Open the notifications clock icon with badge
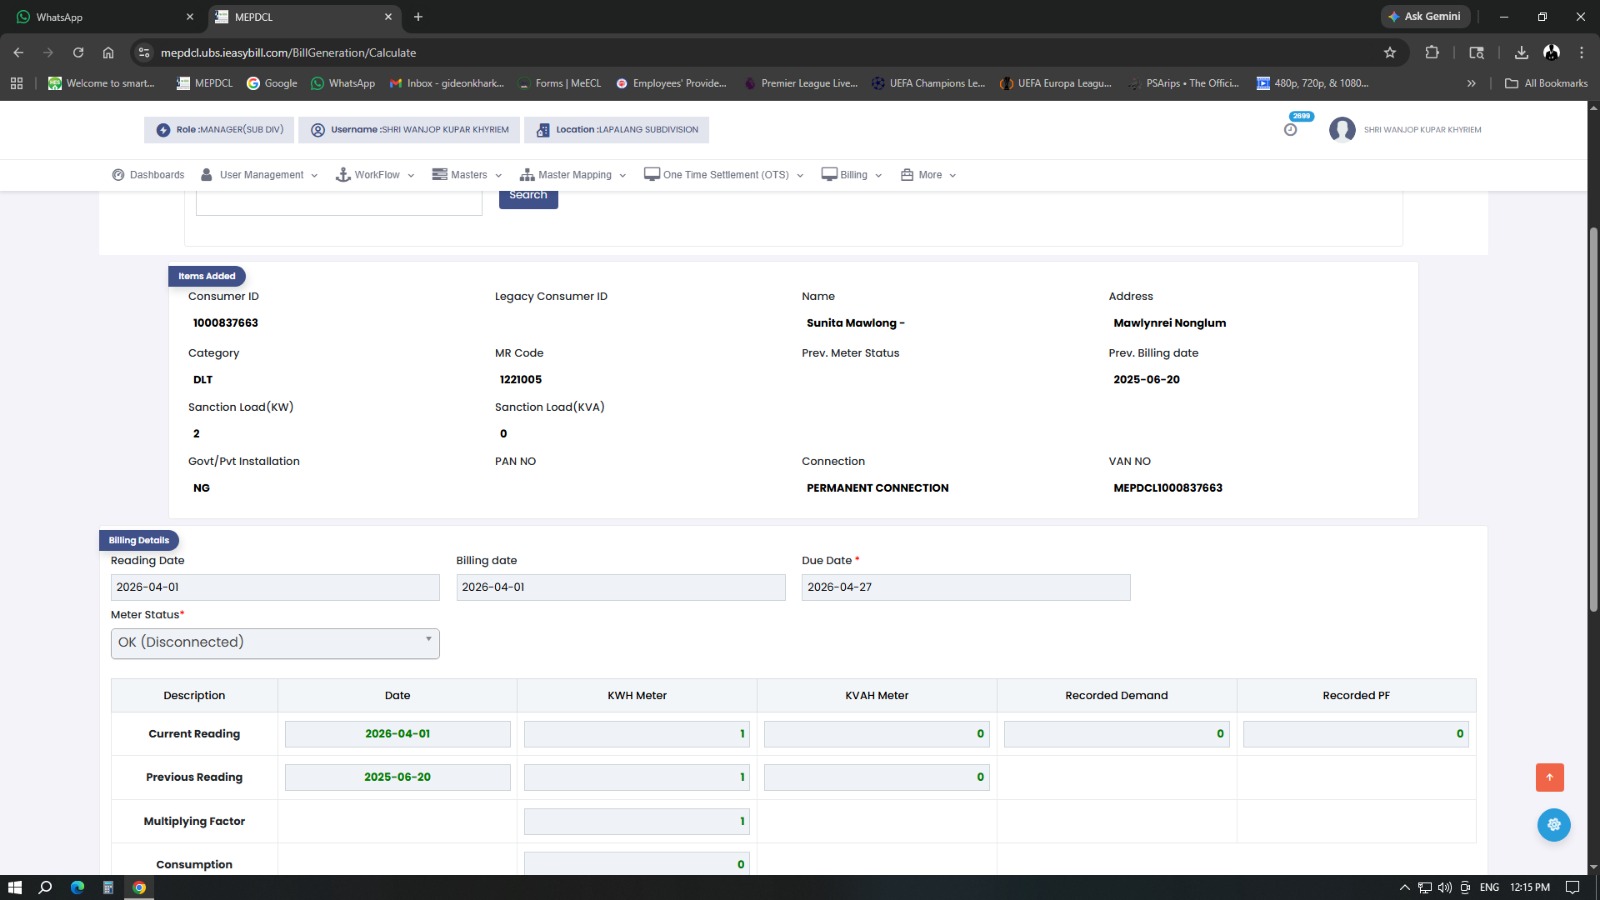 [1291, 129]
